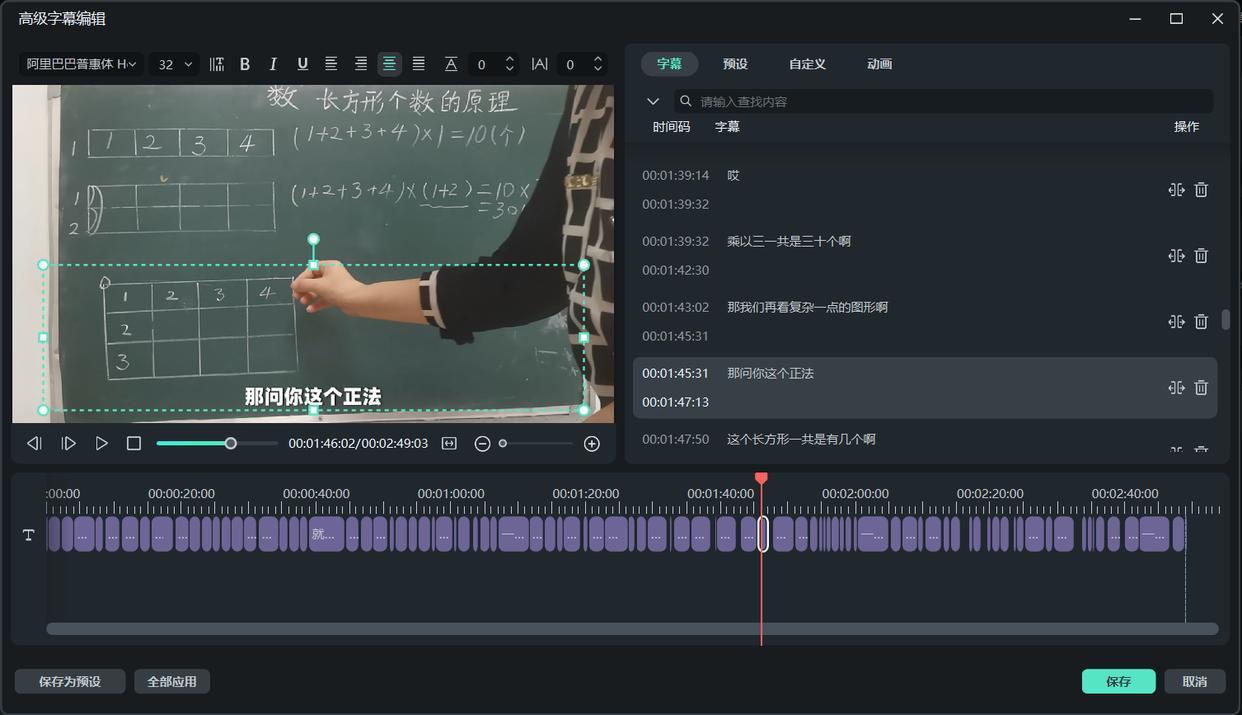Select subtitle text 这个长方形一共是有几个啊
1242x715 pixels.
point(801,439)
